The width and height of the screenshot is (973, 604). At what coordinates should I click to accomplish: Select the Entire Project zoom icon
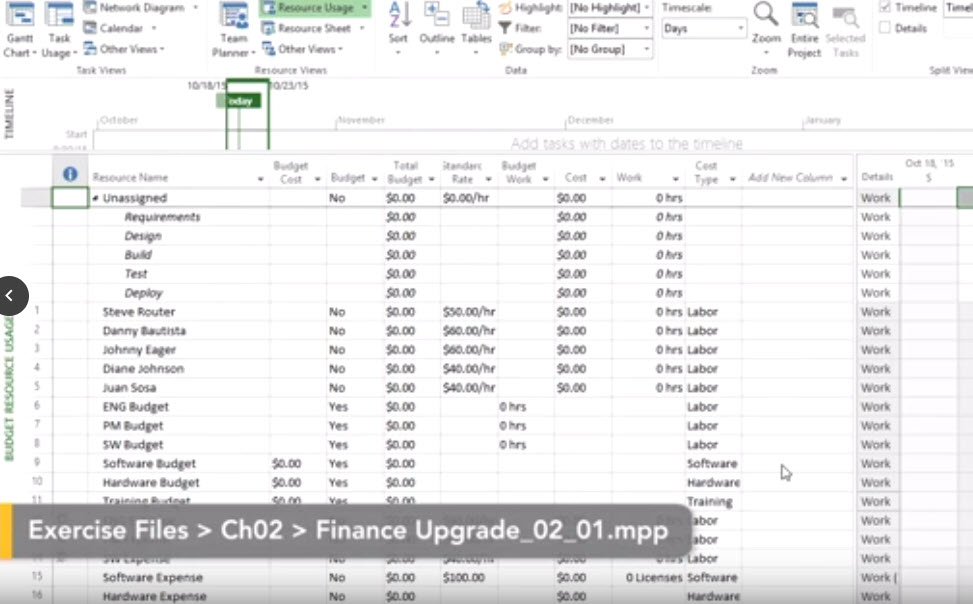click(804, 18)
